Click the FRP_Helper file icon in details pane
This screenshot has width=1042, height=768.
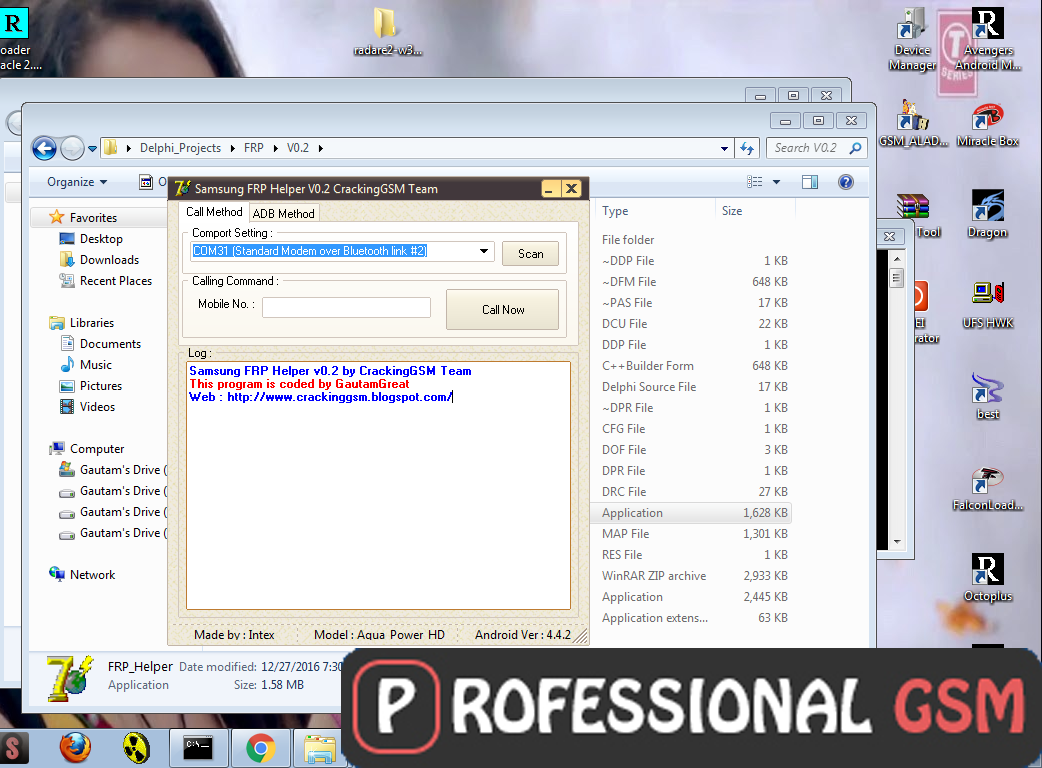tap(69, 677)
